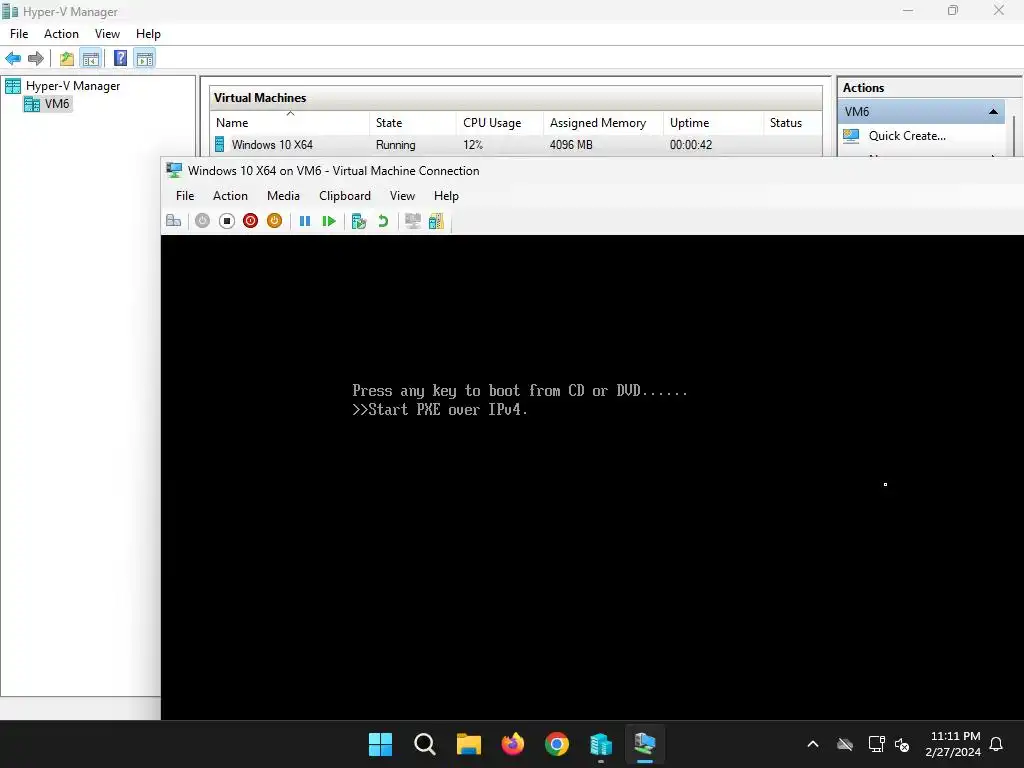1024x768 pixels.
Task: Click the 00:00:42 uptime cell
Action: click(690, 145)
